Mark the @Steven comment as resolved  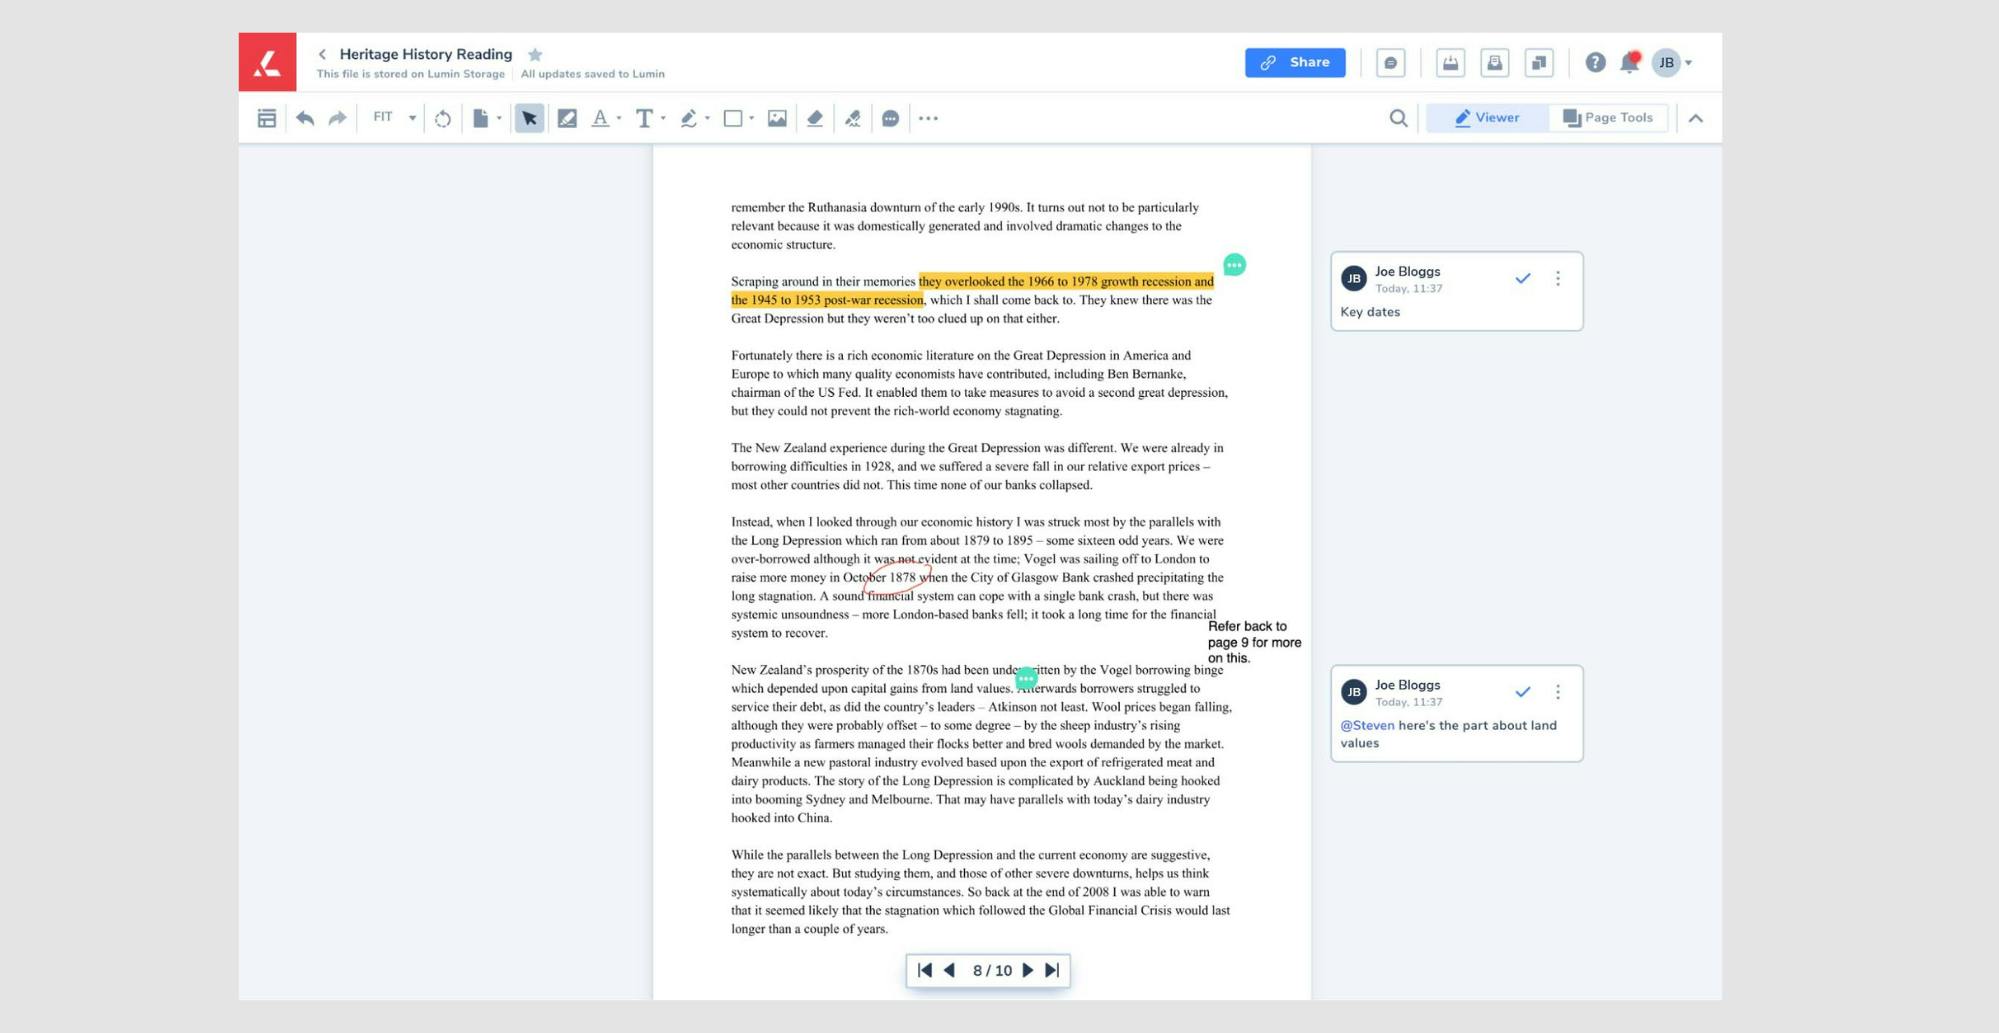tap(1522, 692)
